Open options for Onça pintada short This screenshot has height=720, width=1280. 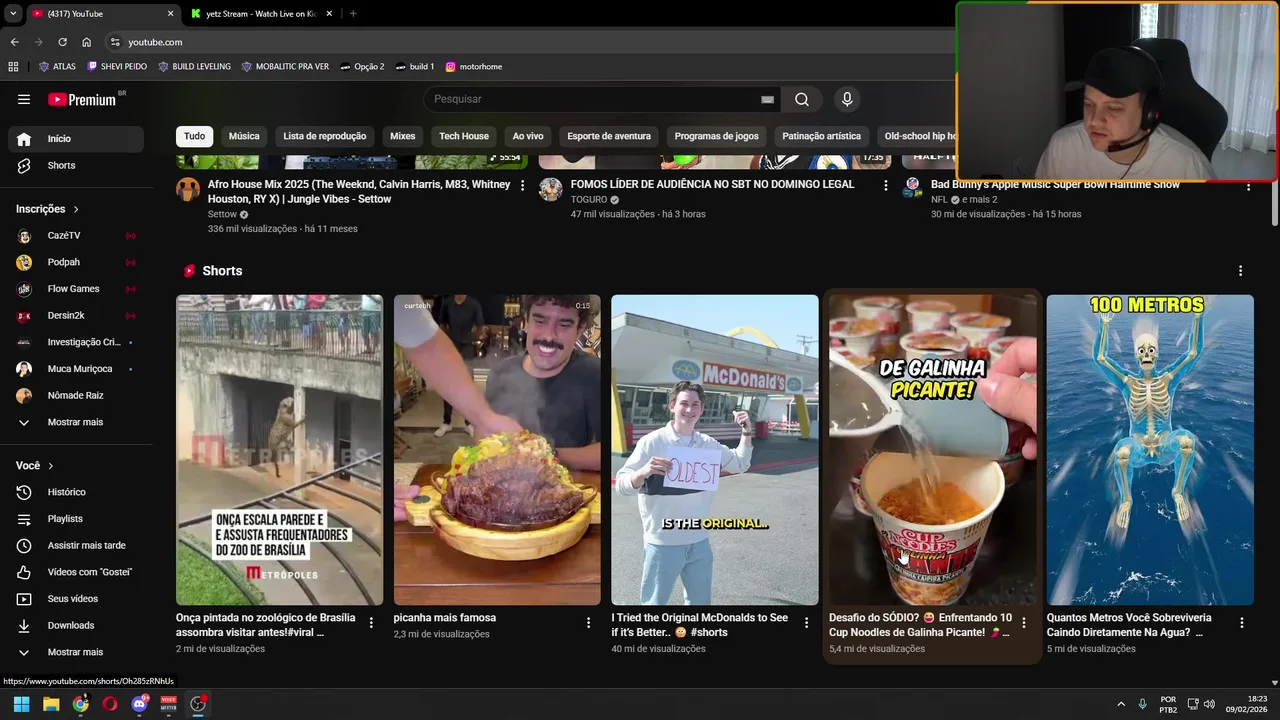[371, 622]
